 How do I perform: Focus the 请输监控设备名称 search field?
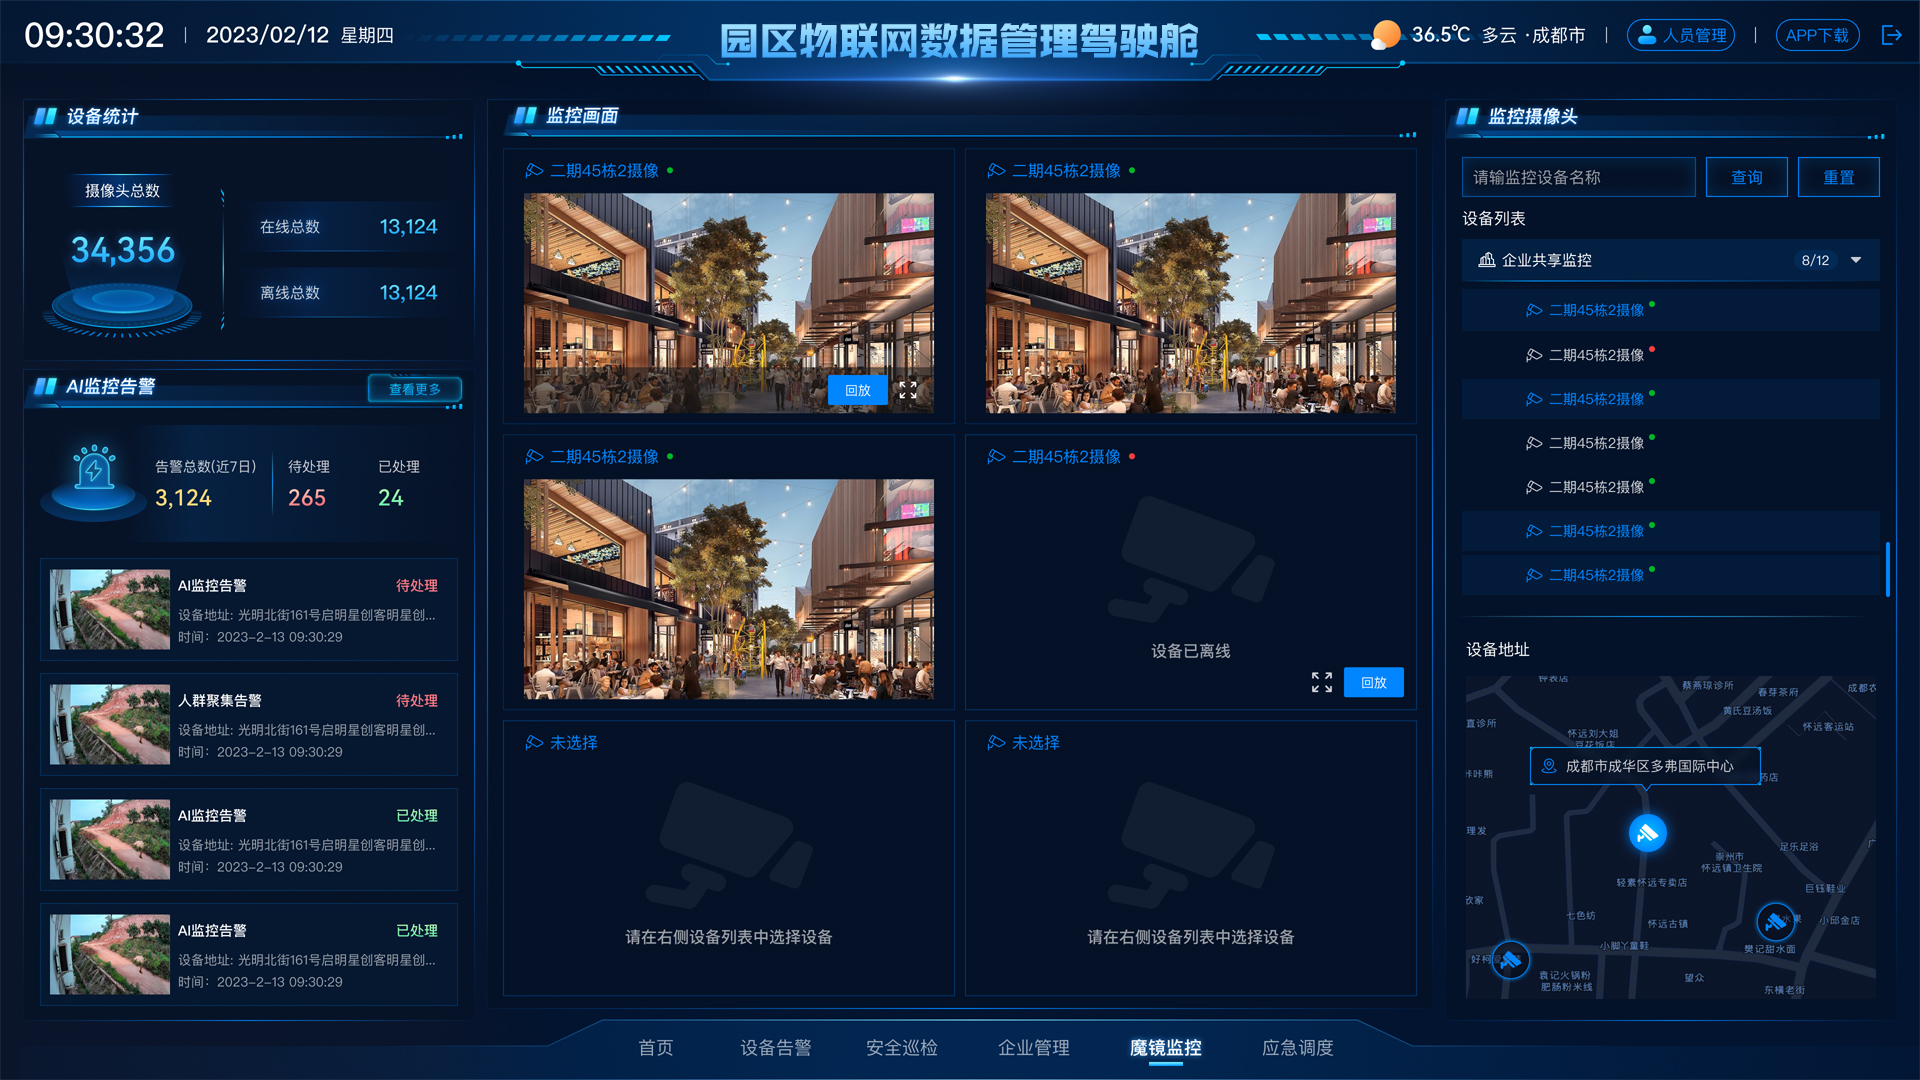1577,177
